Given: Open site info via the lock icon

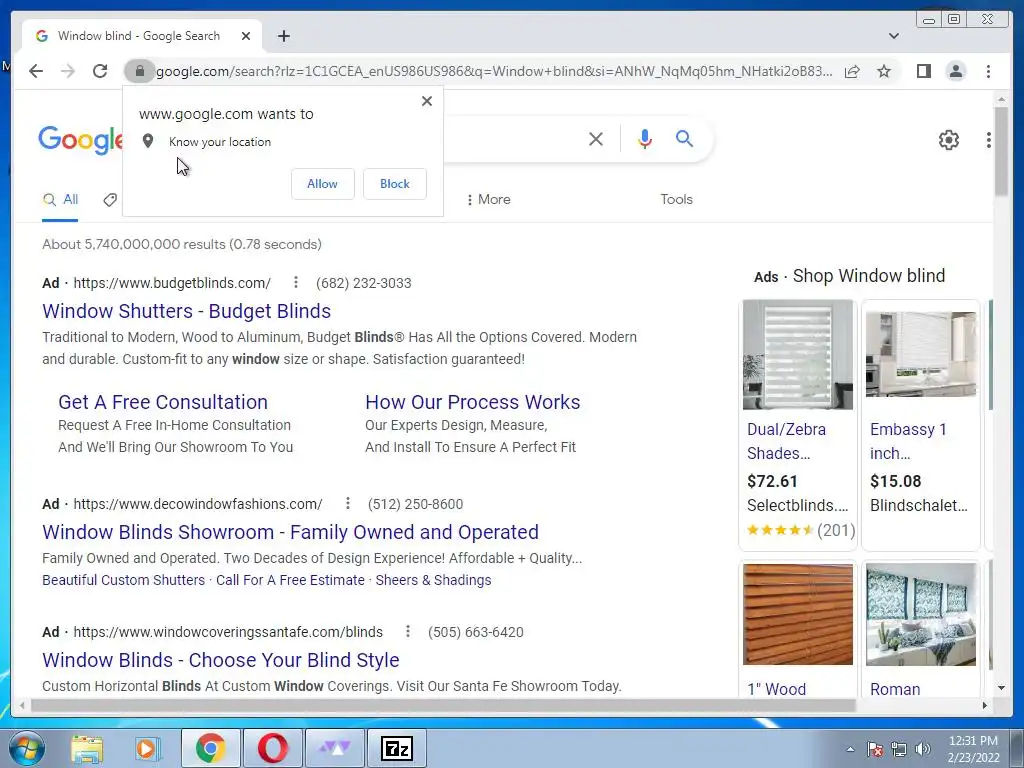Looking at the screenshot, I should click(x=139, y=71).
